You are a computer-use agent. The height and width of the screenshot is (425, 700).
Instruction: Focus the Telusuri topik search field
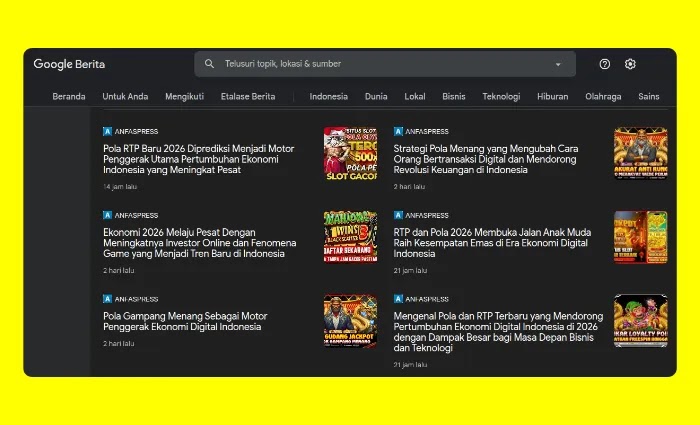[385, 64]
